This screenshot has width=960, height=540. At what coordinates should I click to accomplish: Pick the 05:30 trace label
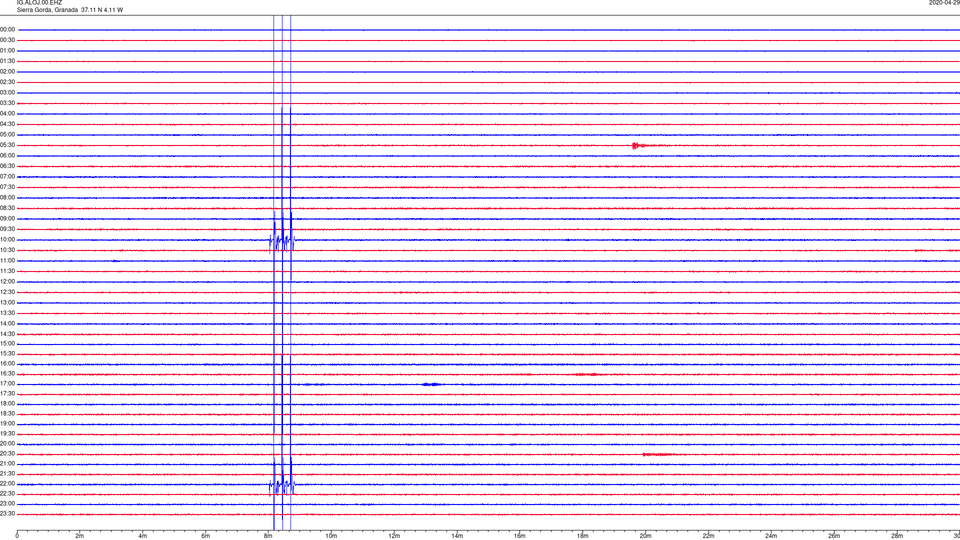7,145
